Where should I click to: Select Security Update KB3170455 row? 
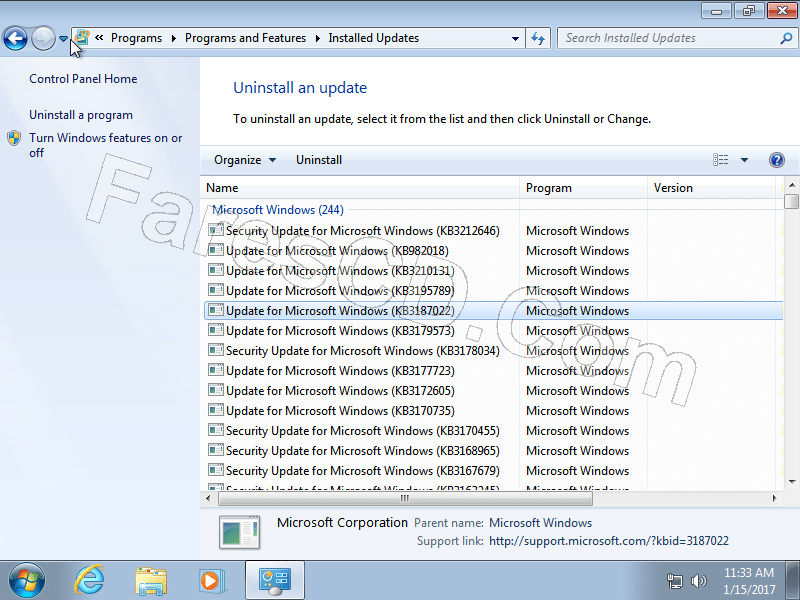(x=493, y=431)
